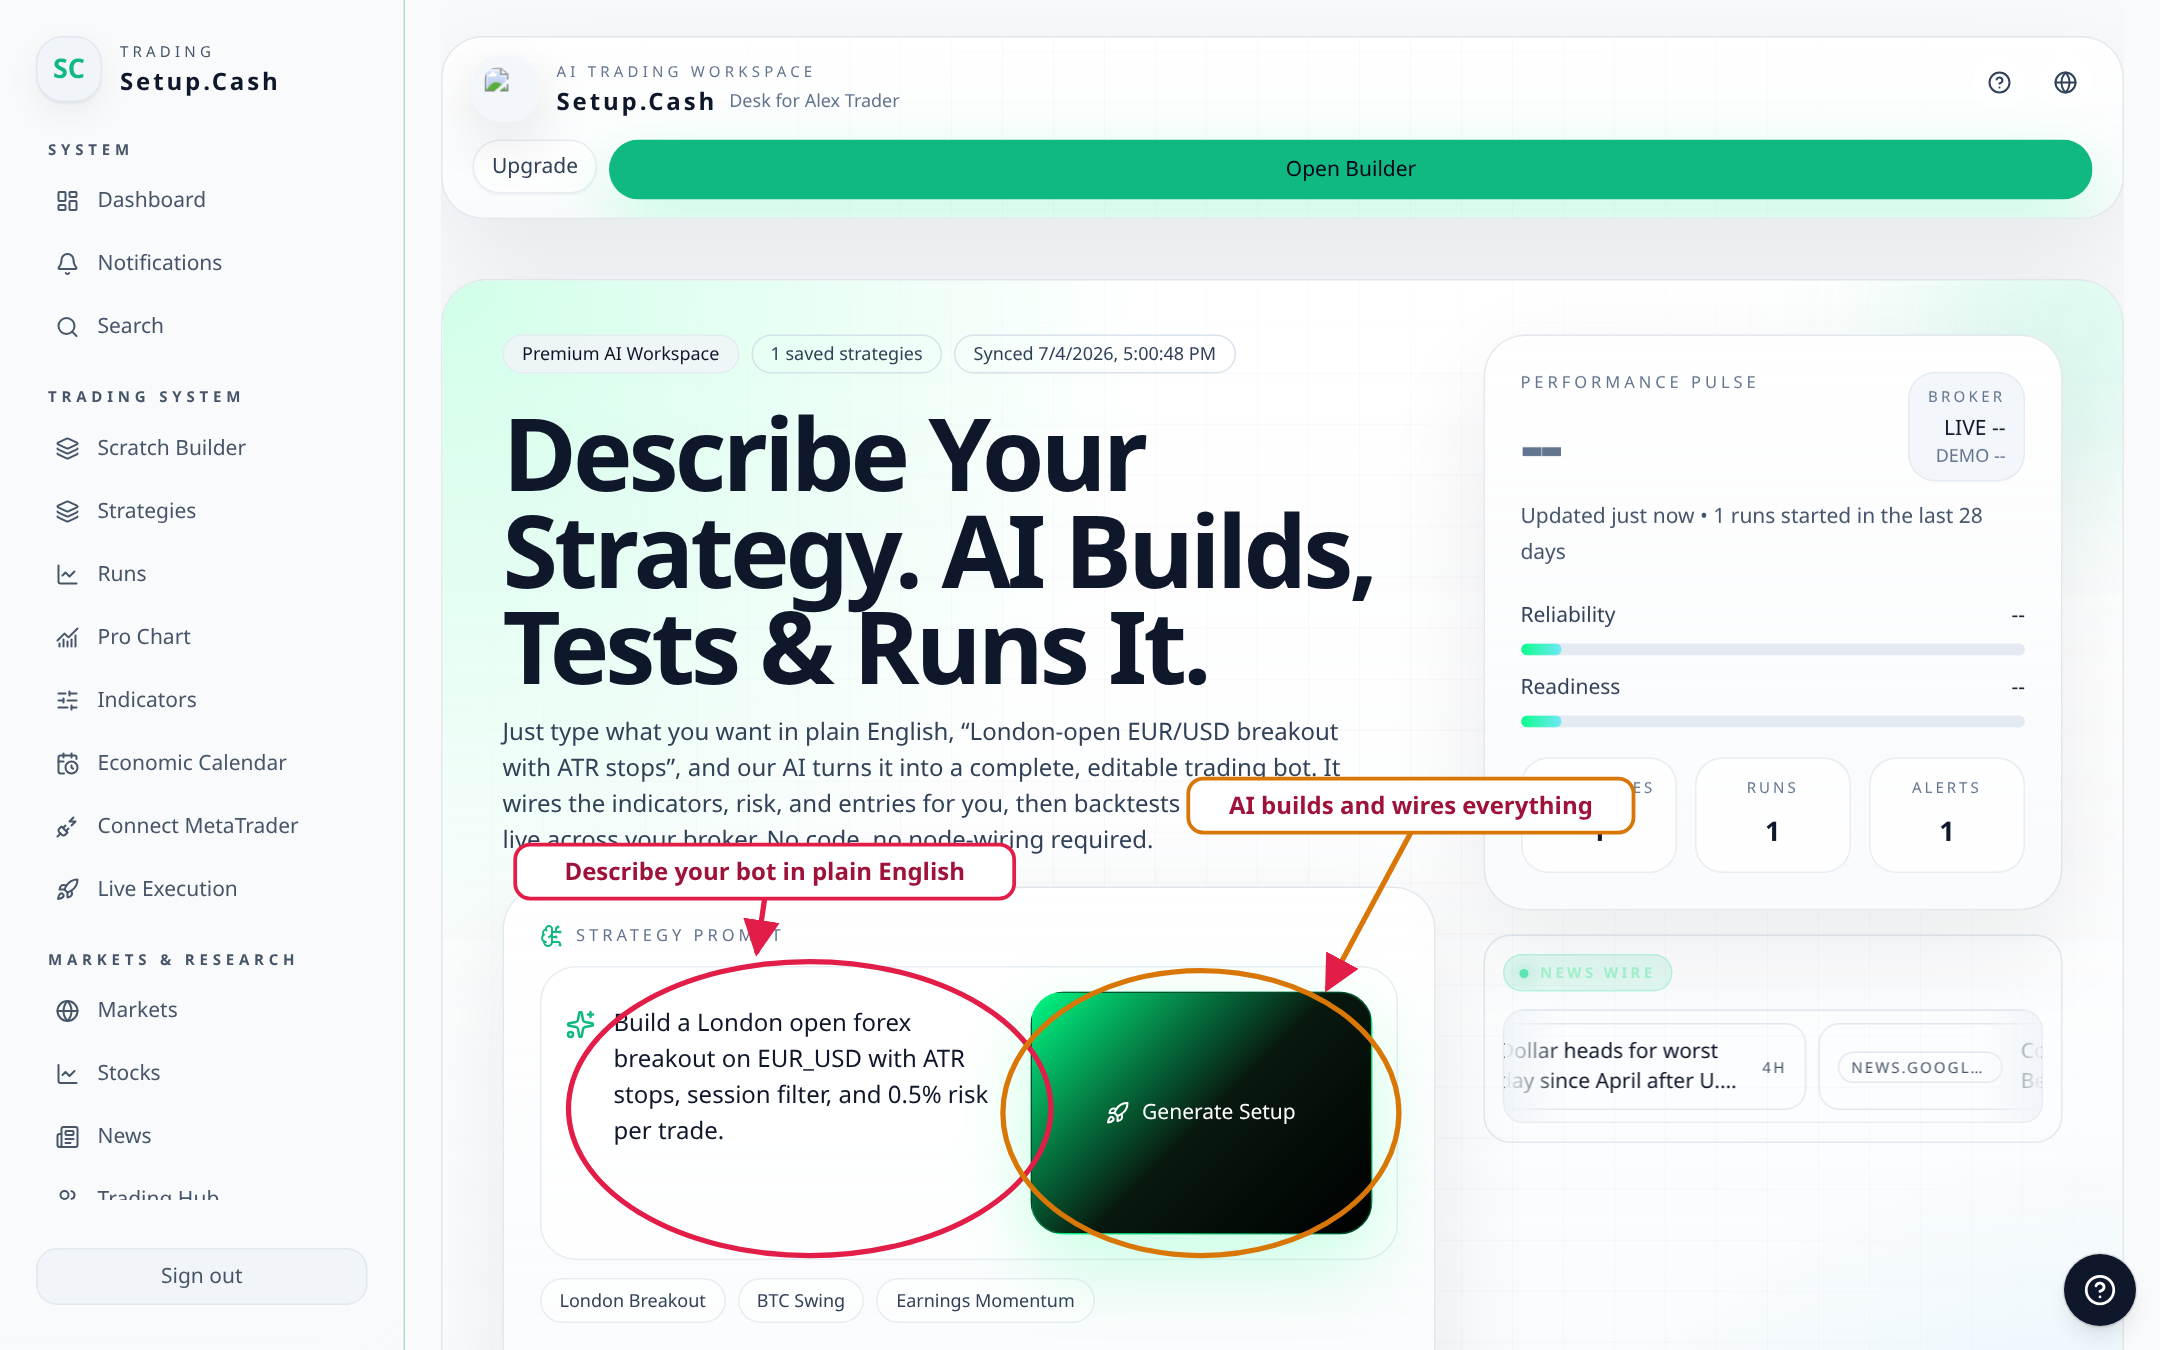Click the Live Execution rocket icon
2160x1350 pixels.
click(x=67, y=890)
